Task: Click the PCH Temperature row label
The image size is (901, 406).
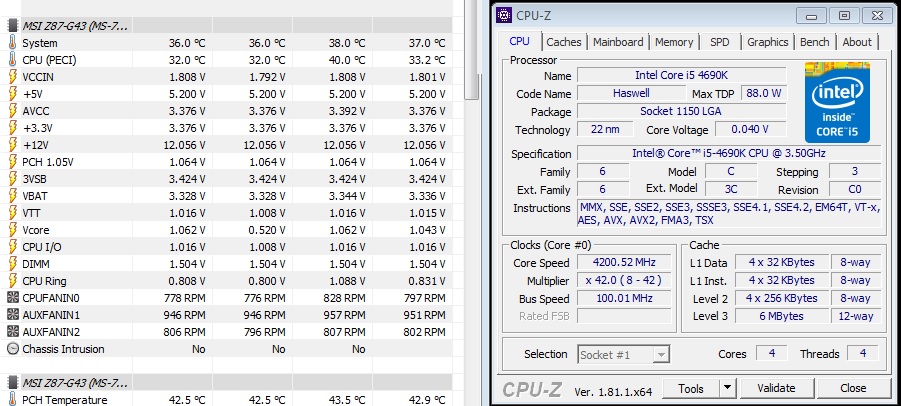Action: (x=65, y=400)
